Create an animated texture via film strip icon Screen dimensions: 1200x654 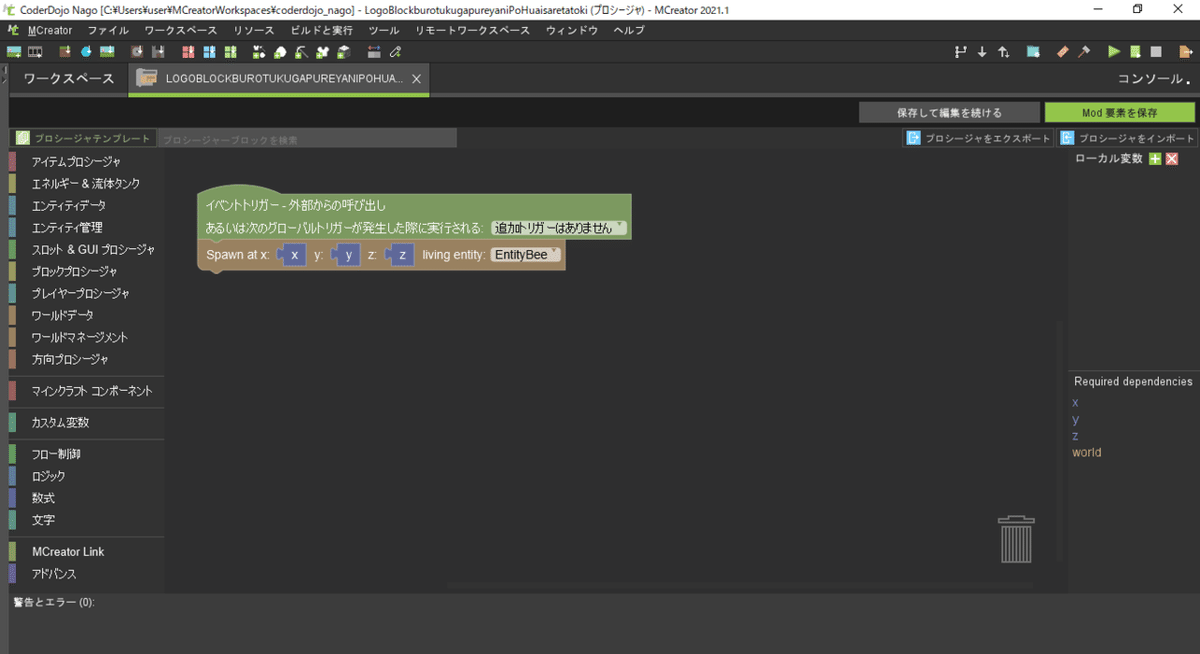coord(36,51)
